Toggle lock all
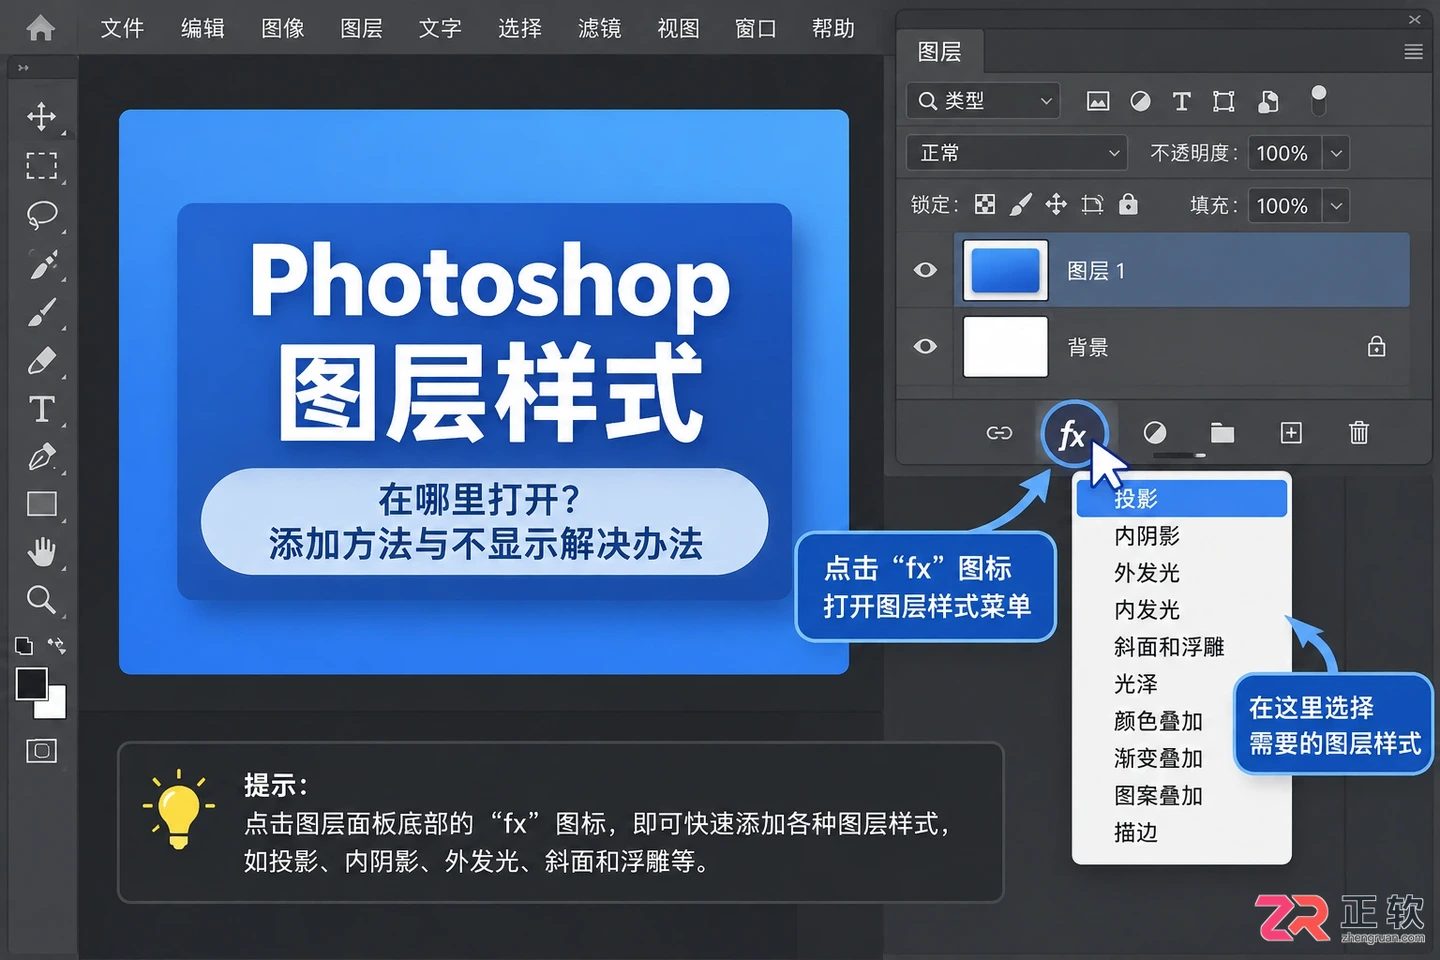 tap(1128, 204)
